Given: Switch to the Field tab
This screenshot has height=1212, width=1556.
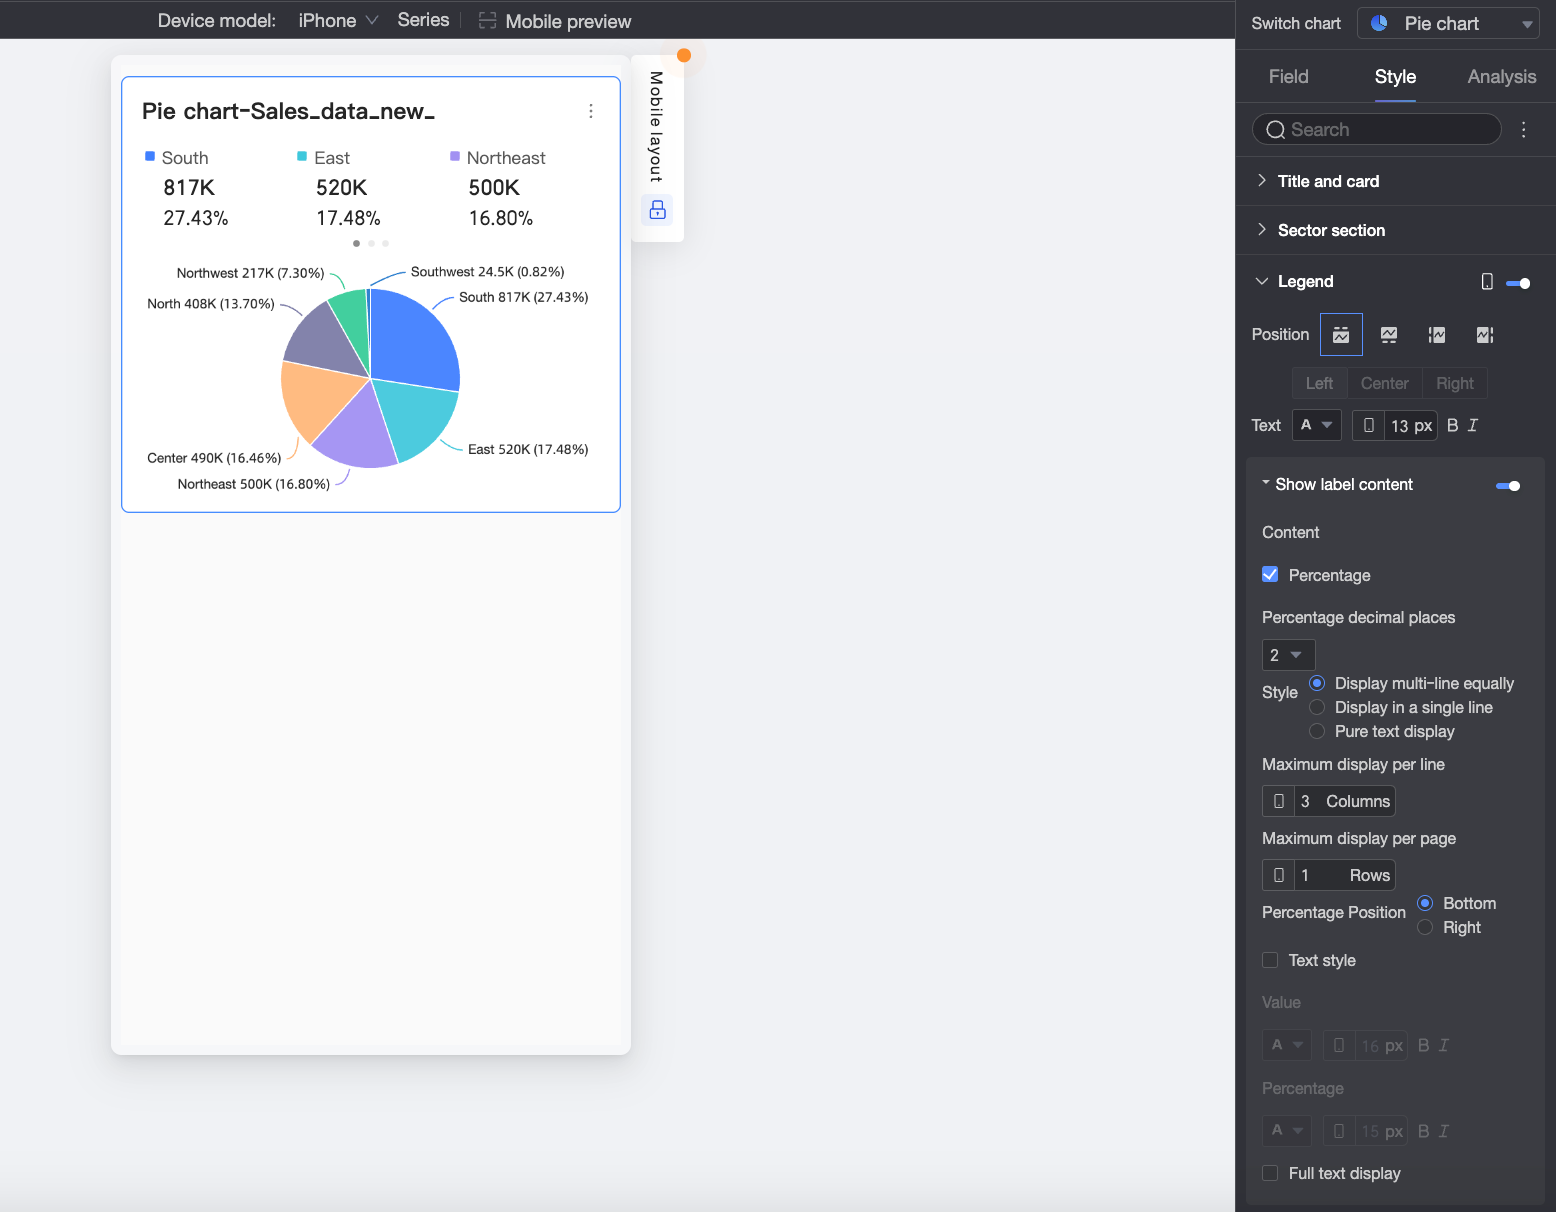Looking at the screenshot, I should (x=1288, y=77).
